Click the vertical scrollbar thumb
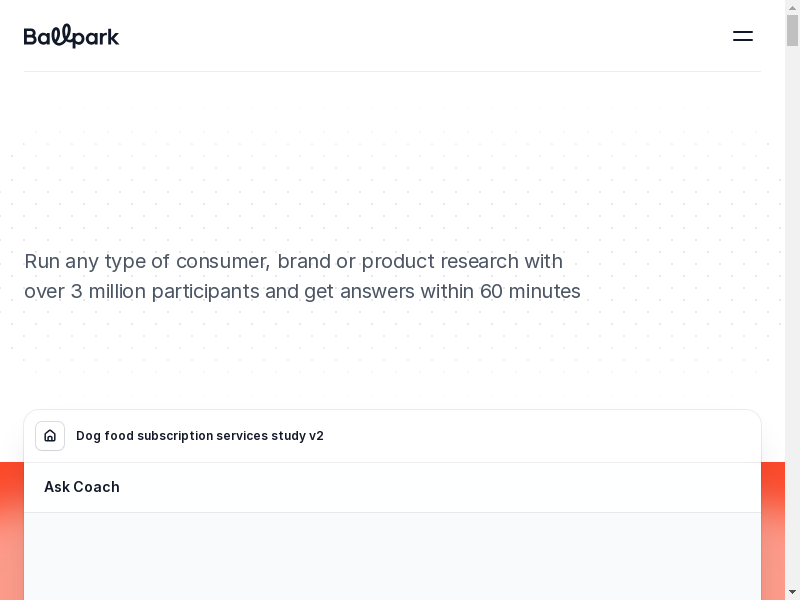Image resolution: width=800 pixels, height=600 pixels. point(792,31)
